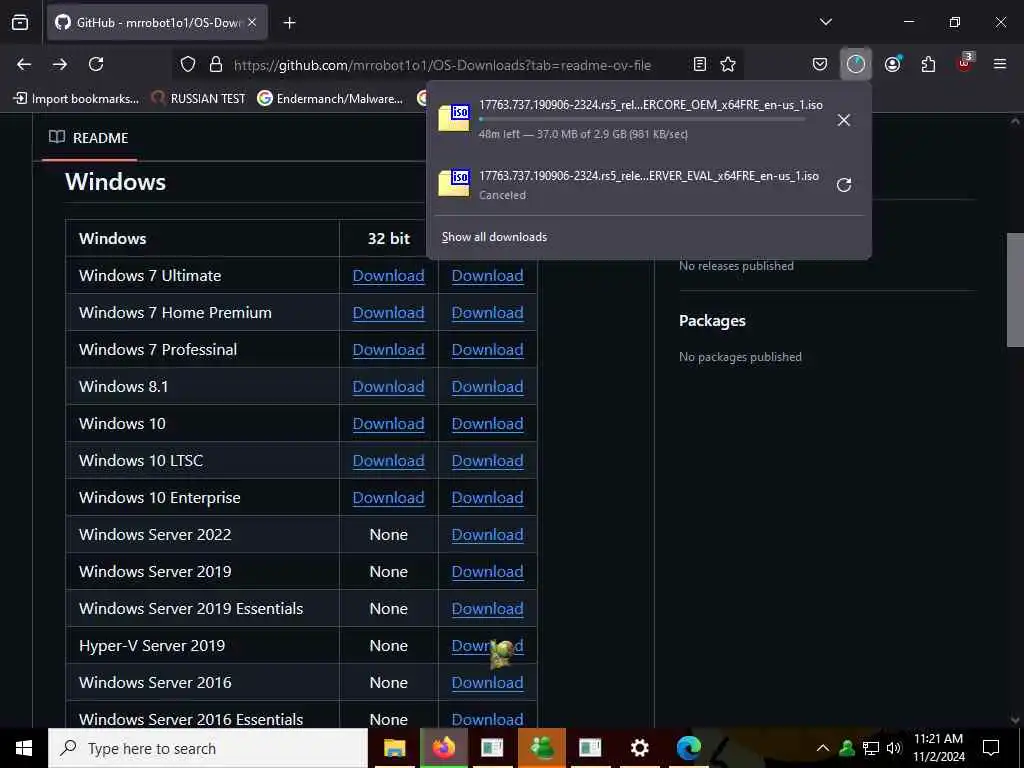This screenshot has width=1024, height=768.
Task: Toggle reader view icon in address bar
Action: 699,64
